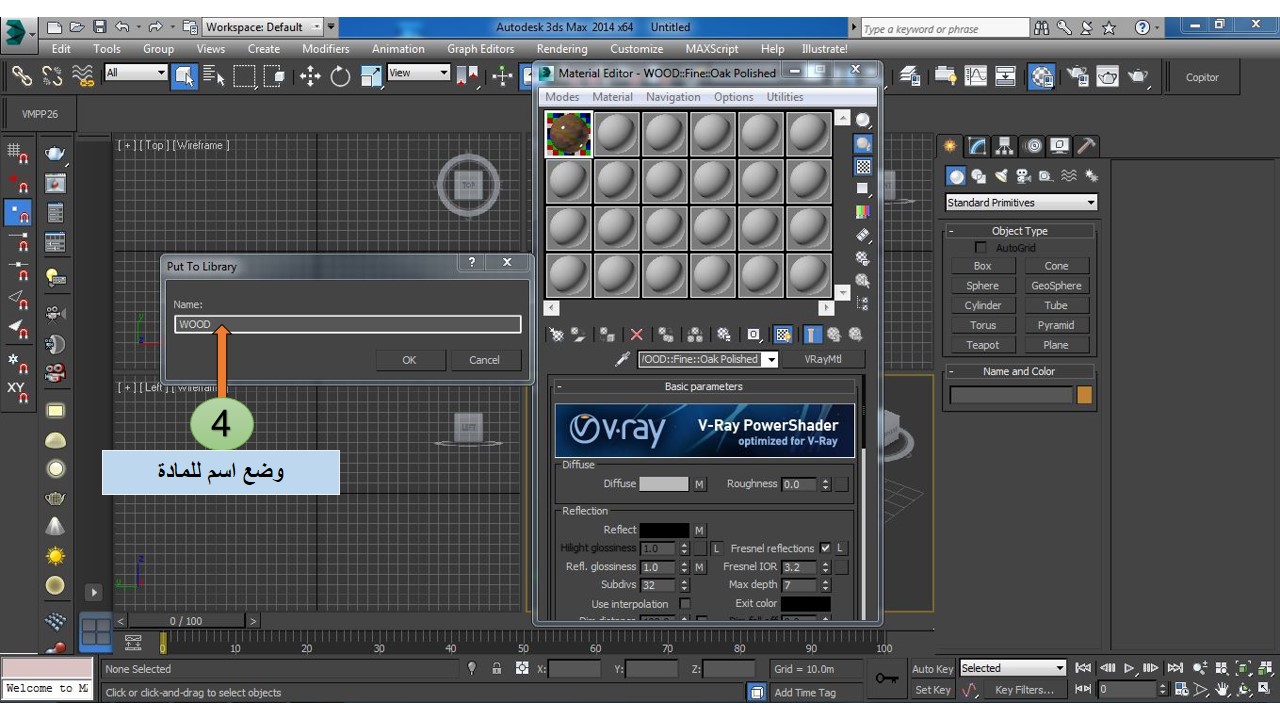
Task: Open the Utilities hammer panel tab
Action: pos(1086,146)
